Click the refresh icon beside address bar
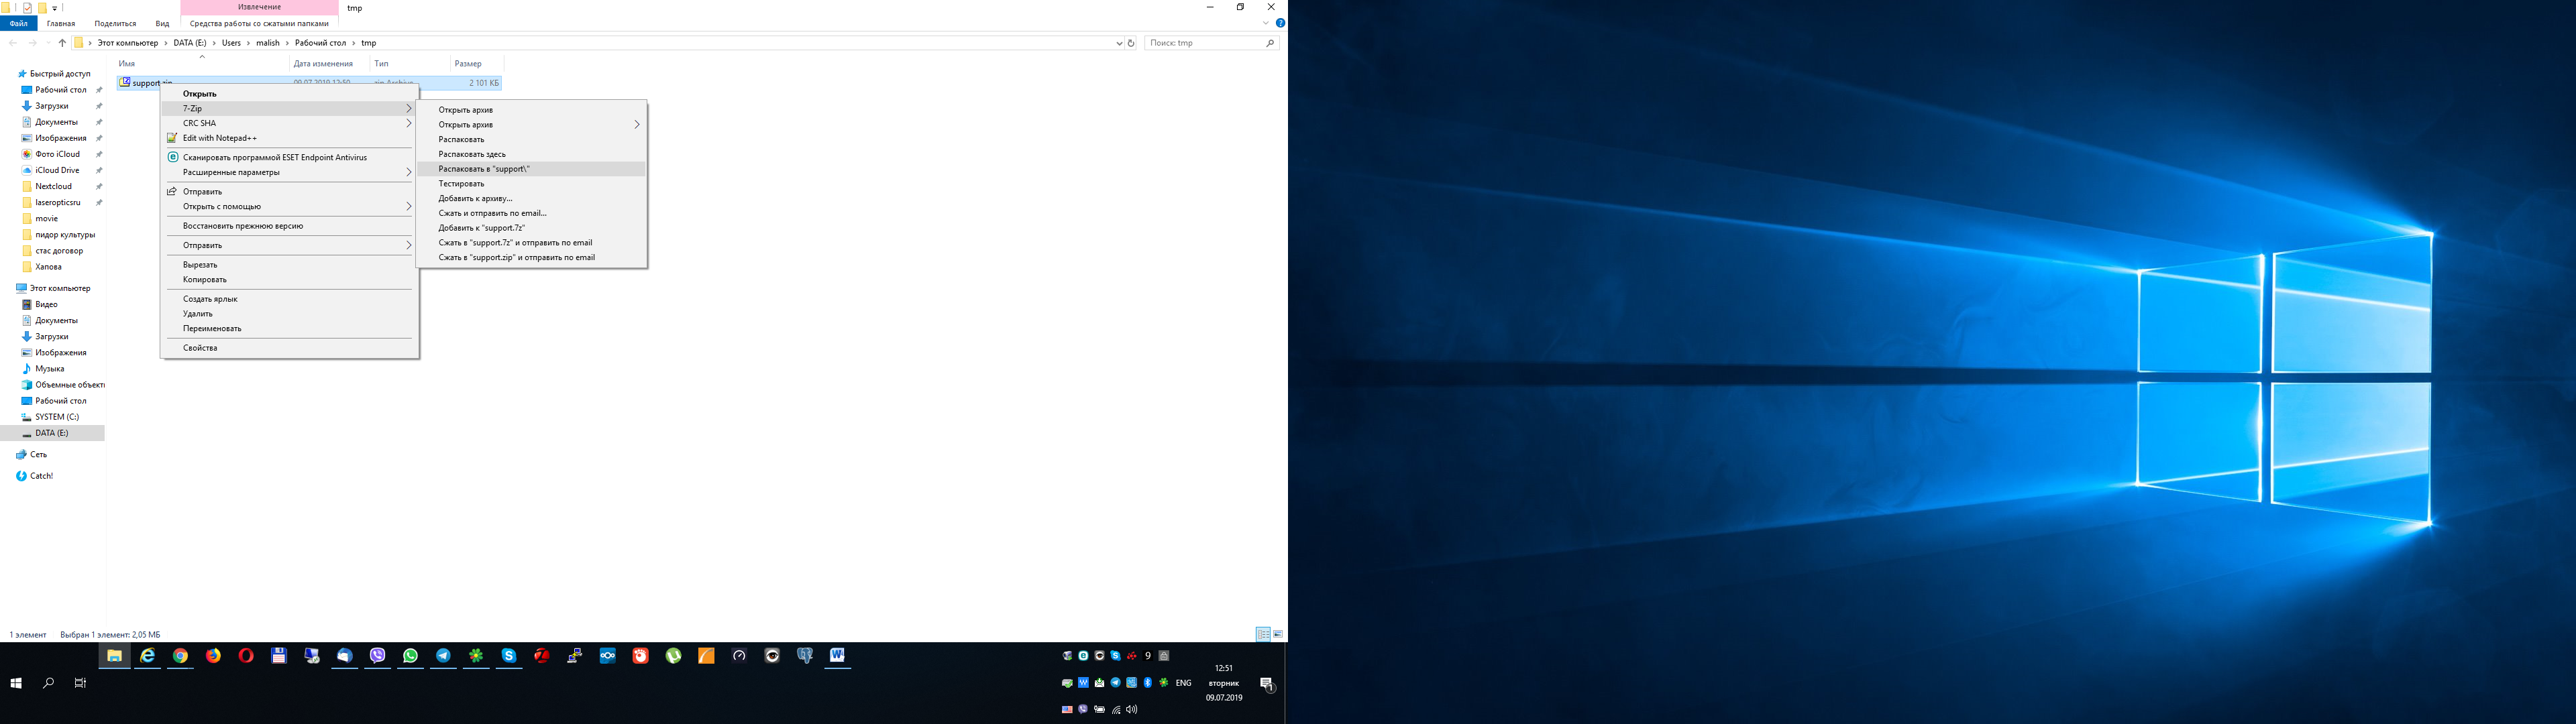The width and height of the screenshot is (2576, 724). (1131, 43)
